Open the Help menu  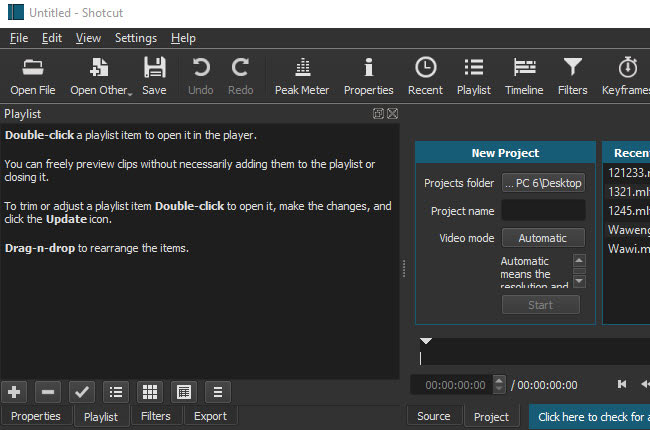click(x=183, y=38)
